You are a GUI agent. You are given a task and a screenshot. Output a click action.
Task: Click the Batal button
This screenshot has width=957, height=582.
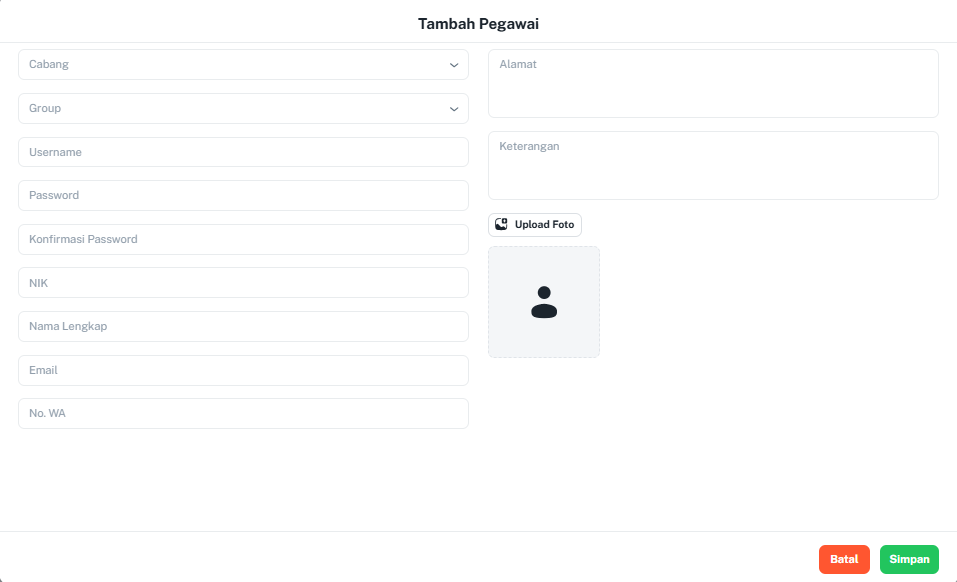tap(844, 559)
